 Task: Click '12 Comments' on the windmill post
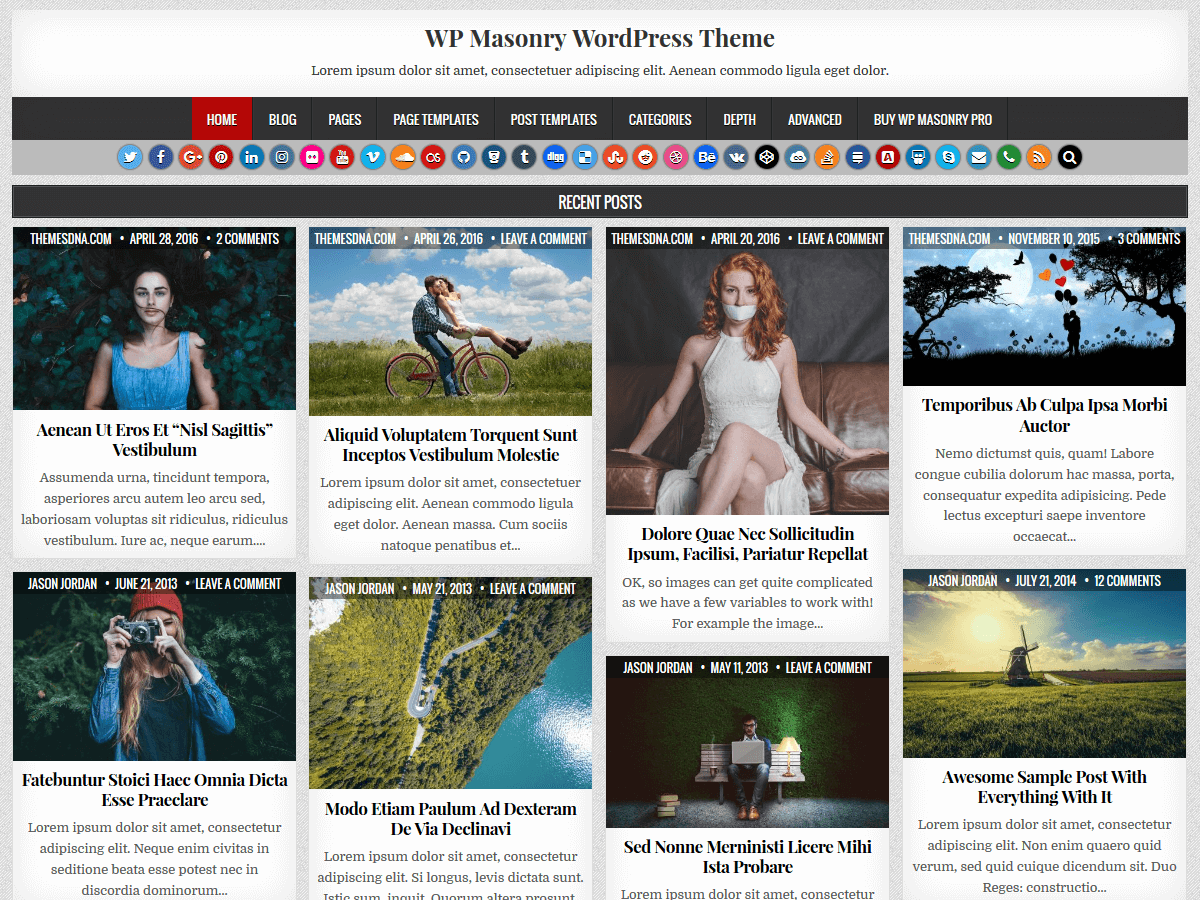point(1127,581)
